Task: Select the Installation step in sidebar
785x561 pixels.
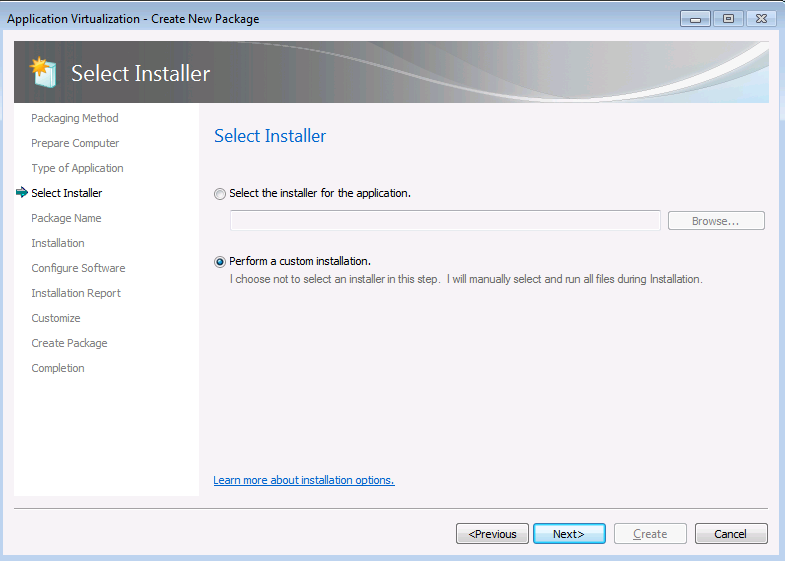Action: [58, 243]
